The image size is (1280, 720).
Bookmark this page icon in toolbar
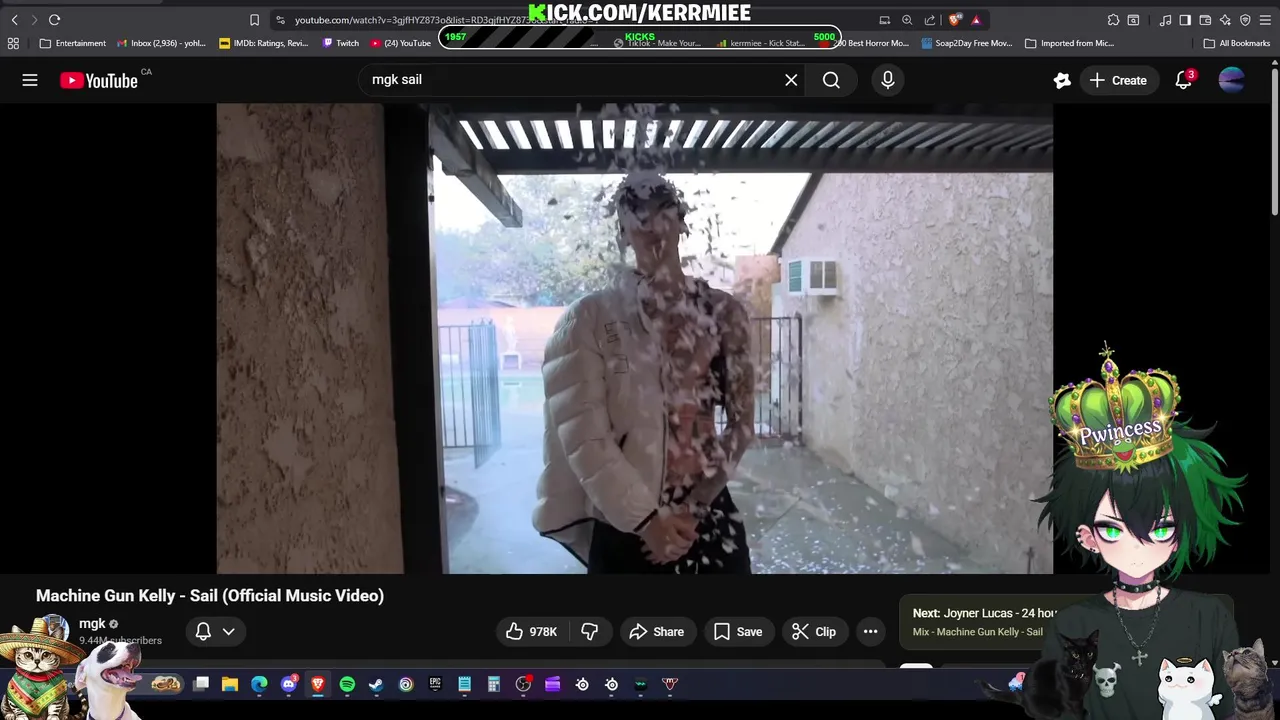coord(254,20)
